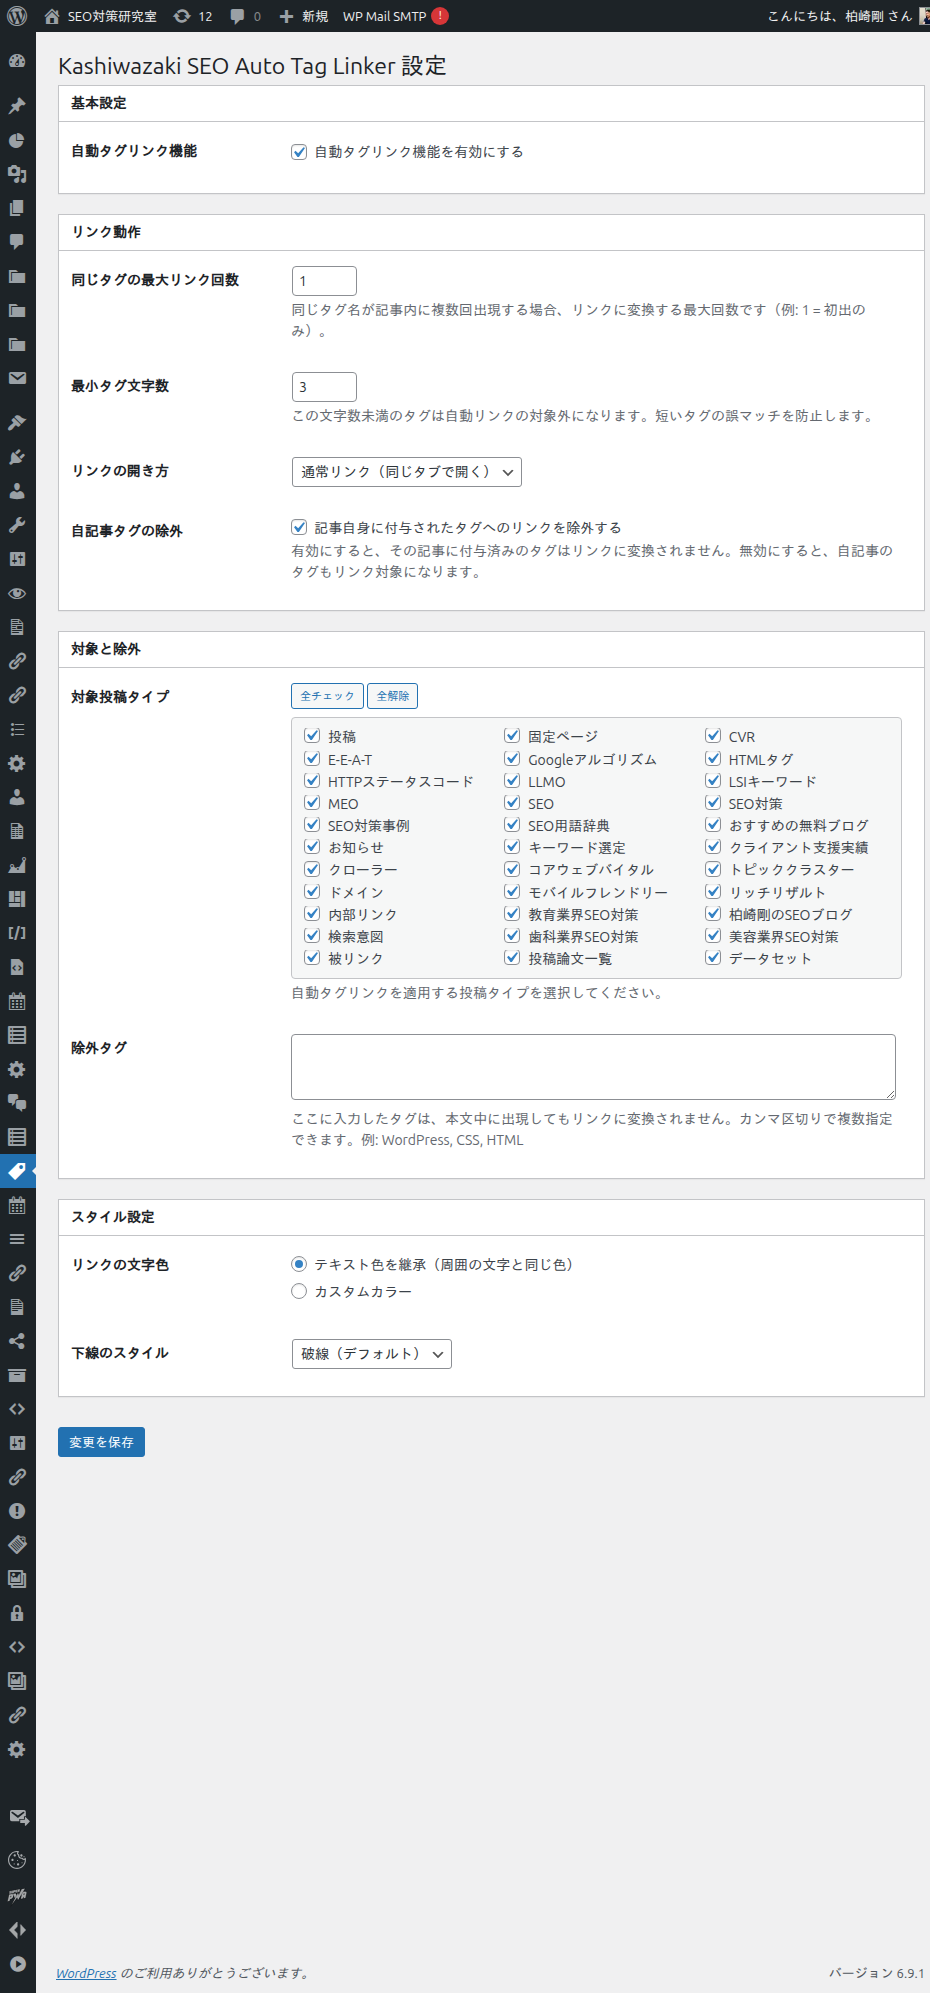930x1993 pixels.
Task: Open the diamond code icon in sidebar
Action: [17, 1929]
